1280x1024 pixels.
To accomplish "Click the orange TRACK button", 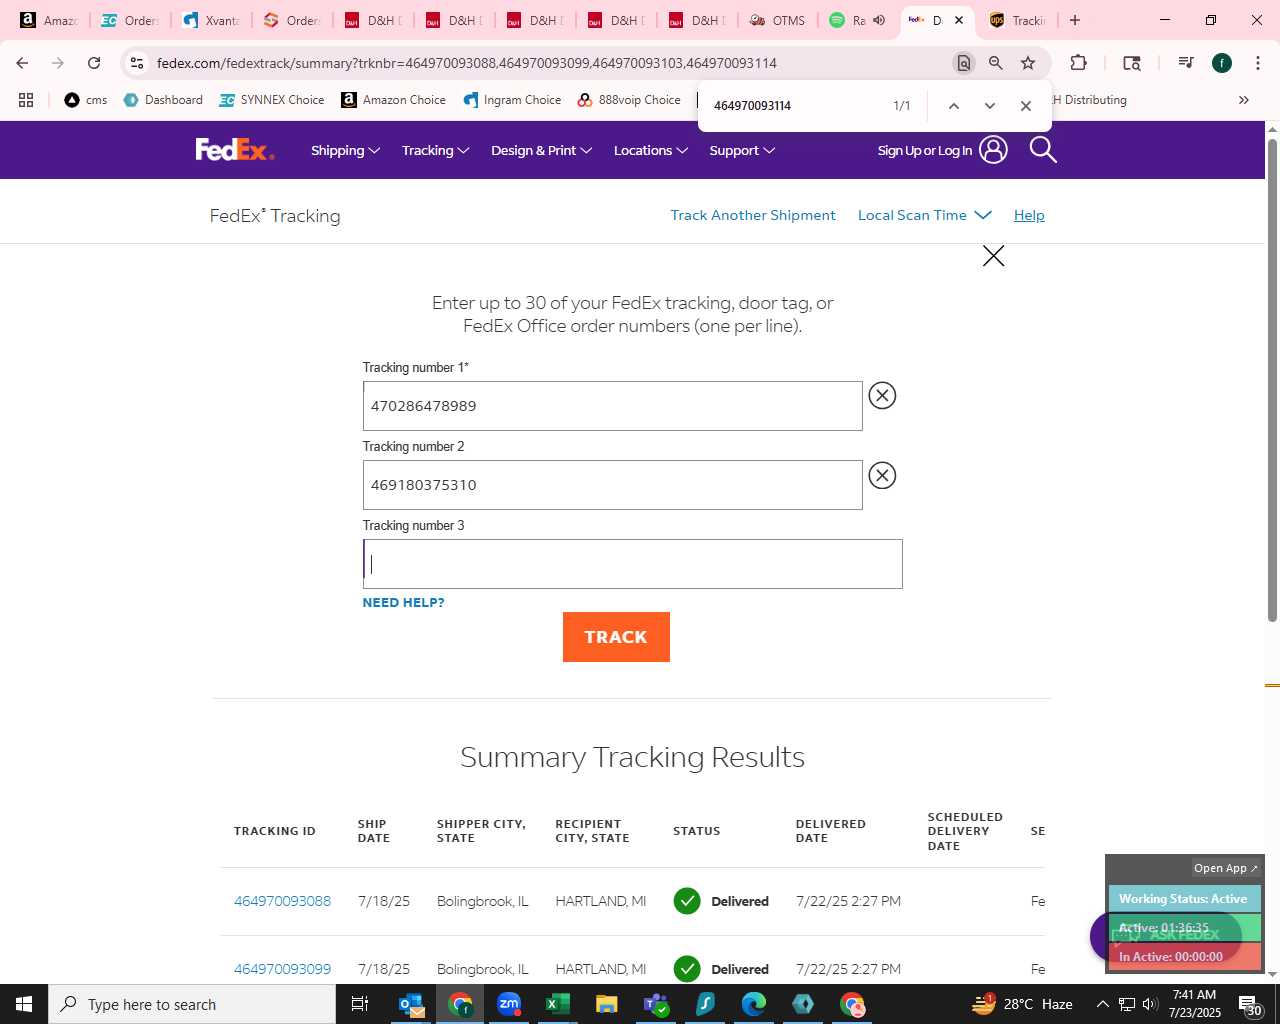I will tap(616, 637).
